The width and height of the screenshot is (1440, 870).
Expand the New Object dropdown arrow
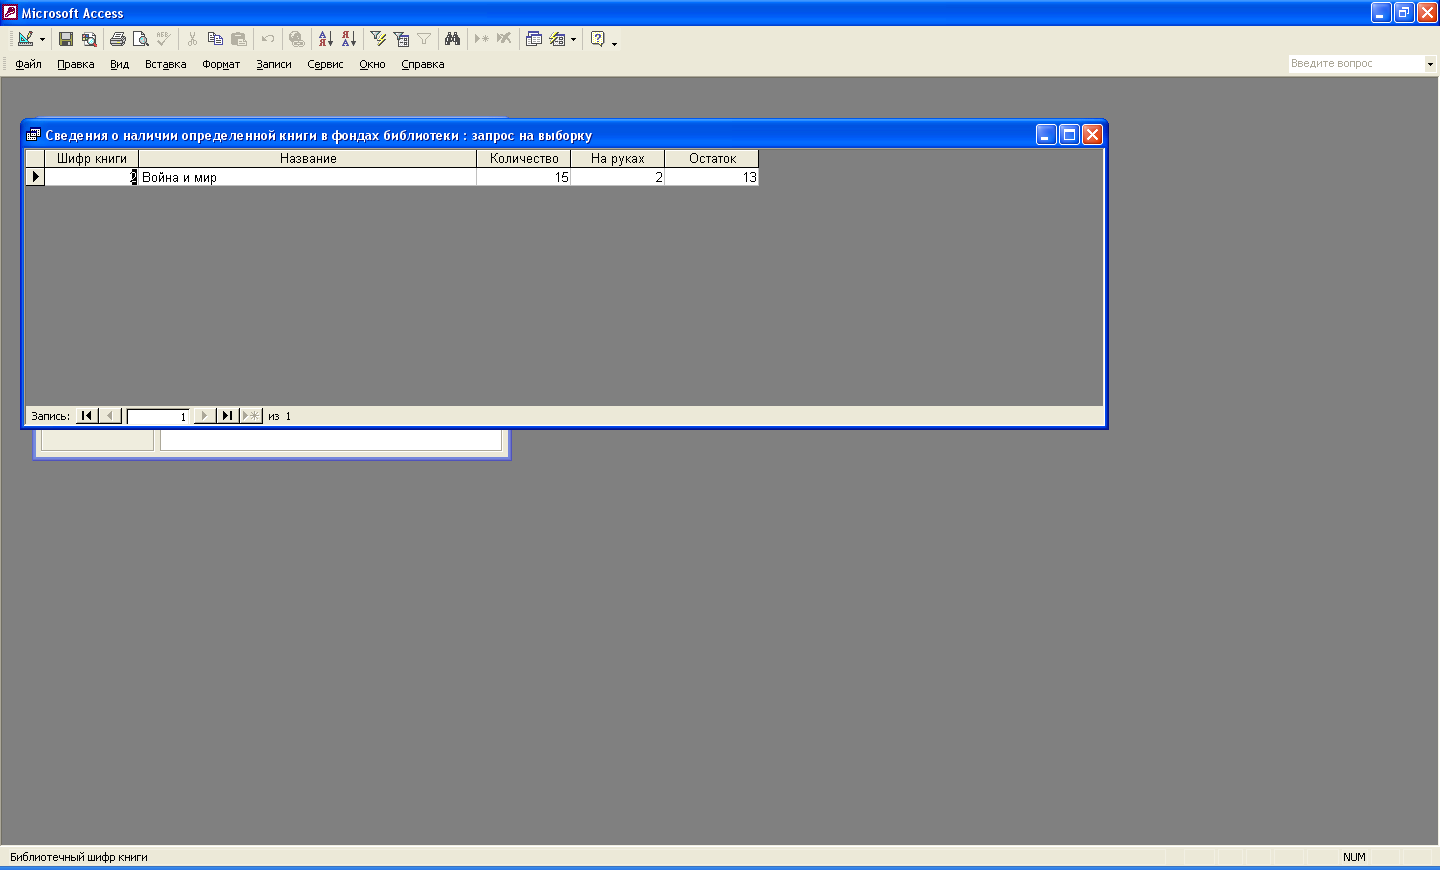(573, 40)
